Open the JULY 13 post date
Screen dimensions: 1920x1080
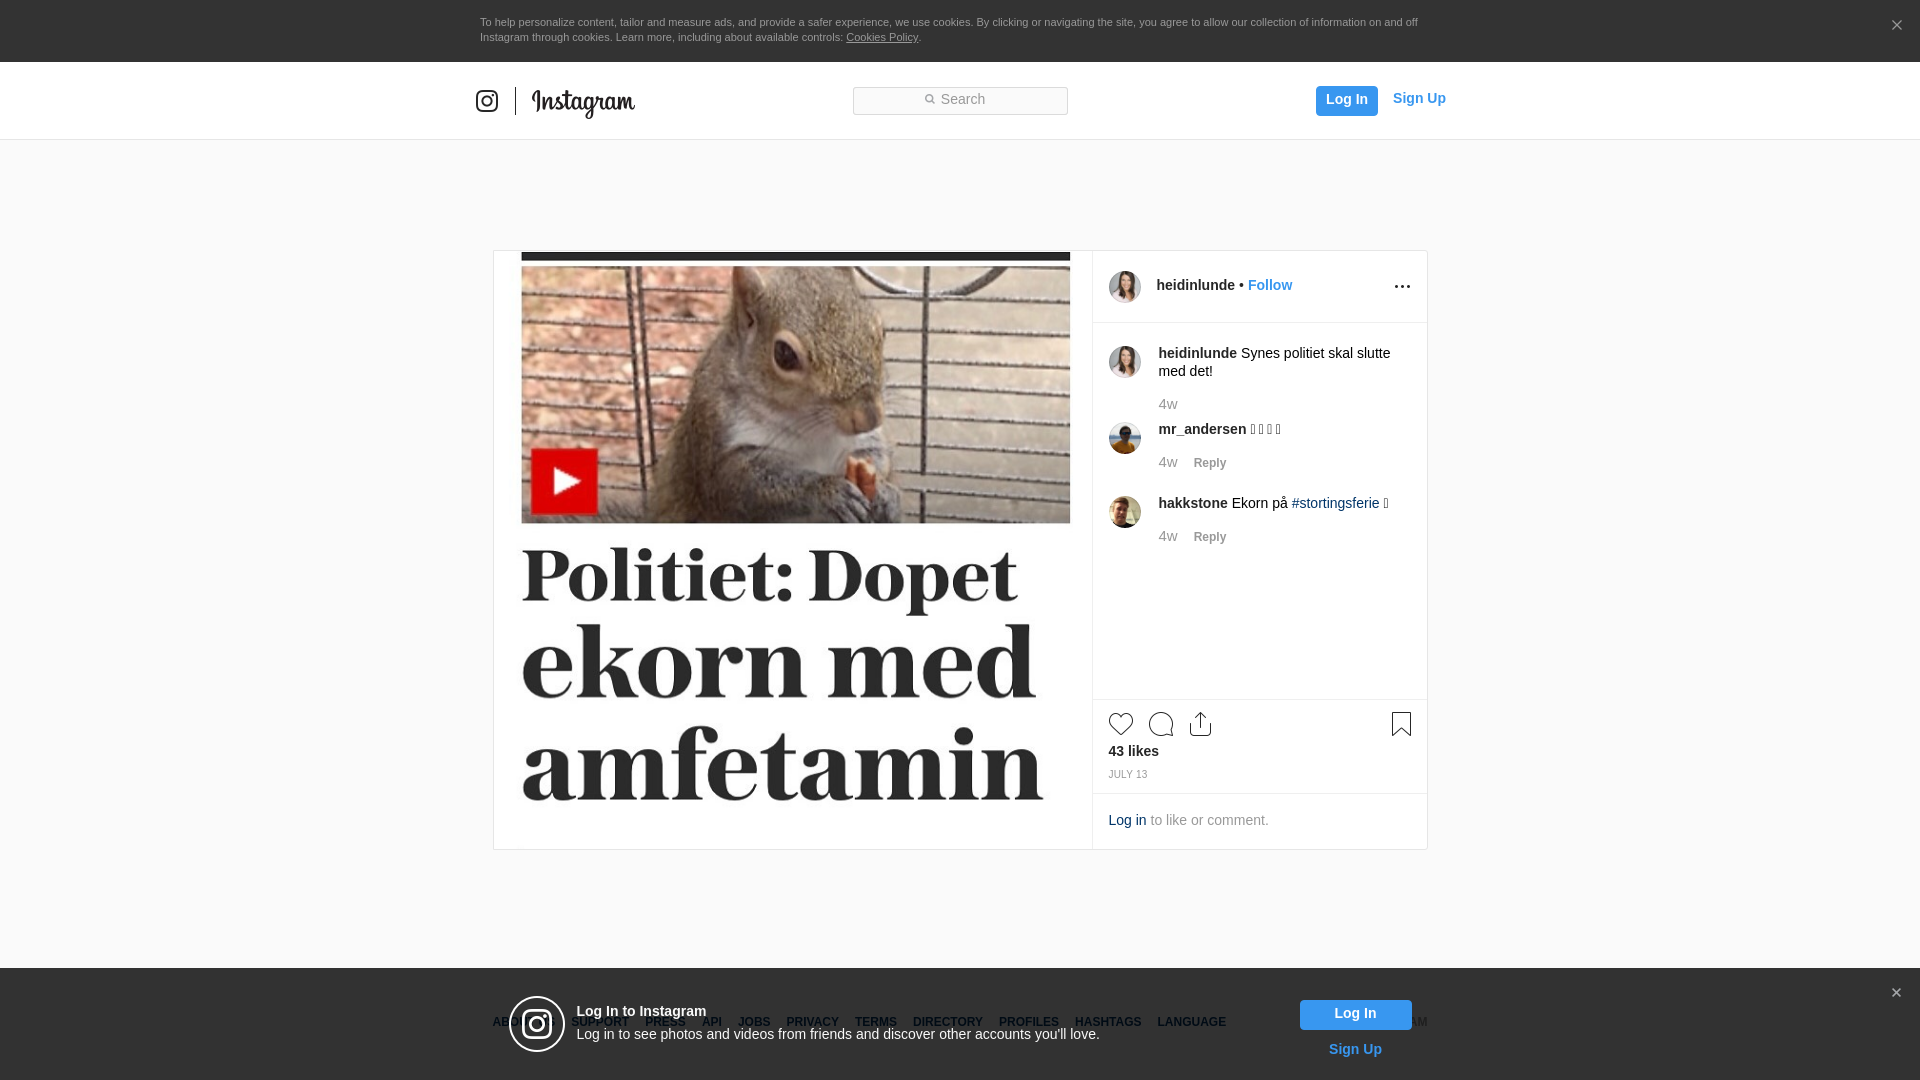click(1128, 775)
